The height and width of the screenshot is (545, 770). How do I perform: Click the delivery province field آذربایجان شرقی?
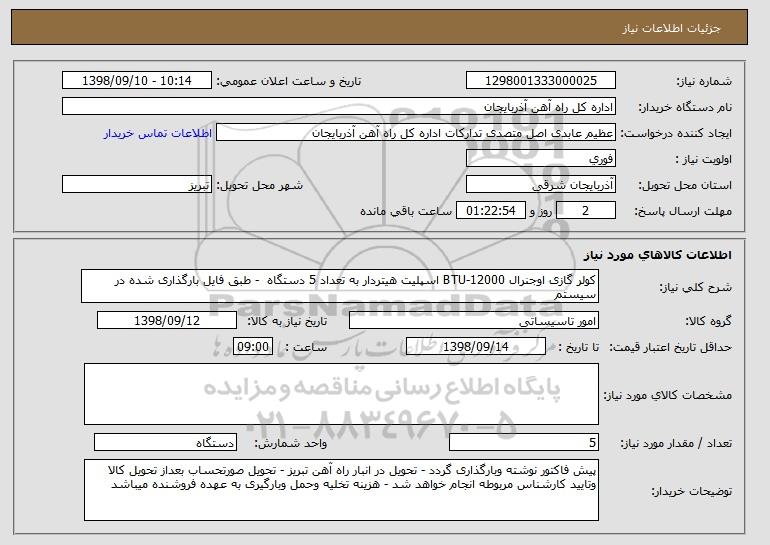pos(541,185)
